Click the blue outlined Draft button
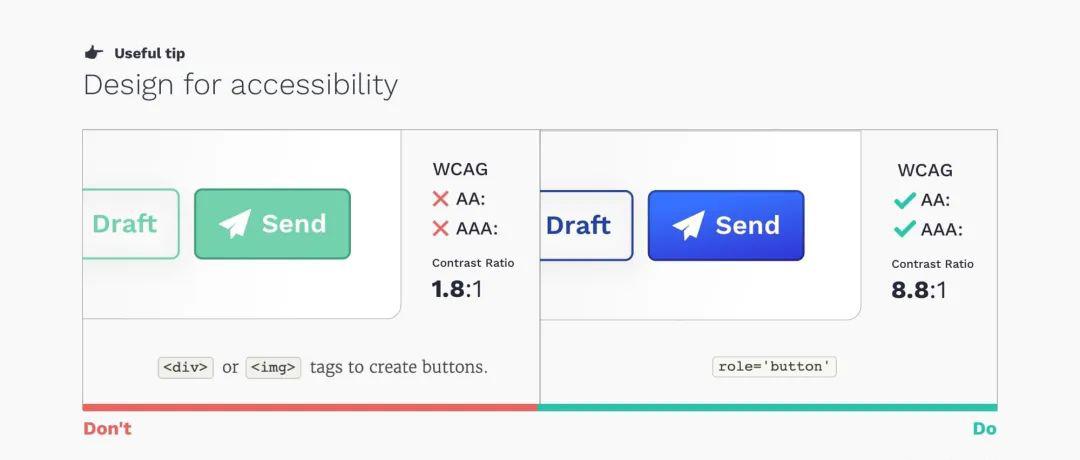The width and height of the screenshot is (1080, 460). (x=586, y=225)
